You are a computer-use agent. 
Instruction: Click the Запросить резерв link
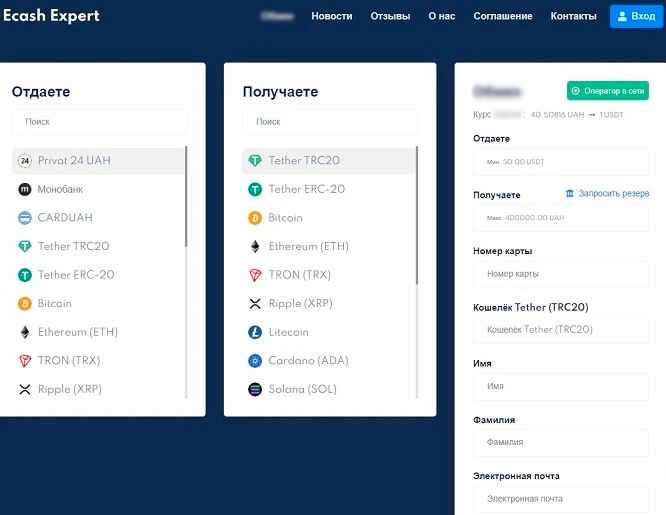pos(607,194)
